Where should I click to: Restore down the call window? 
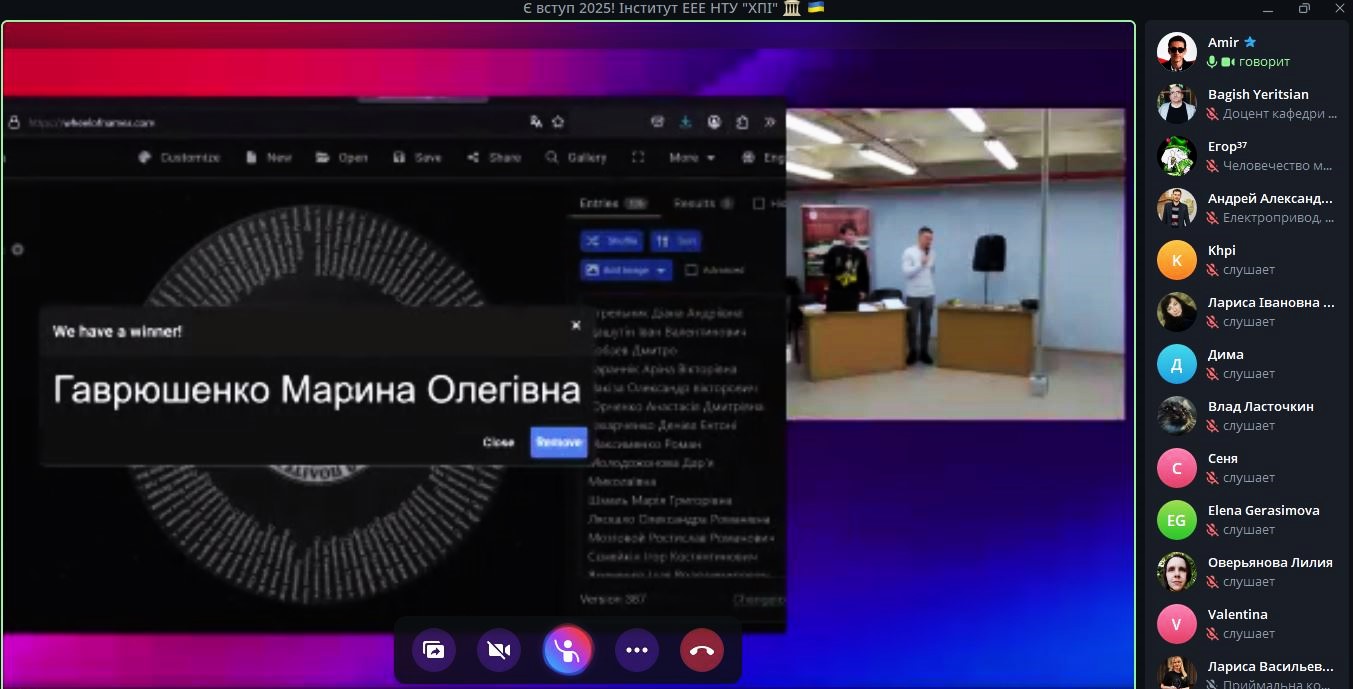coord(1304,9)
